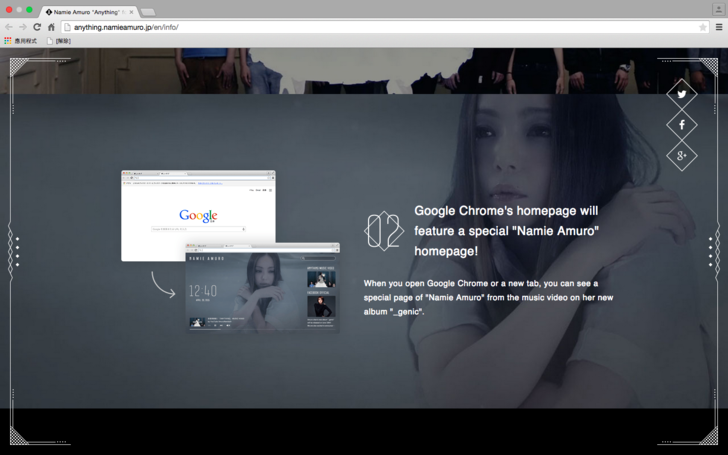The height and width of the screenshot is (455, 728).
Task: Open the Chrome hamburger menu
Action: 718,27
